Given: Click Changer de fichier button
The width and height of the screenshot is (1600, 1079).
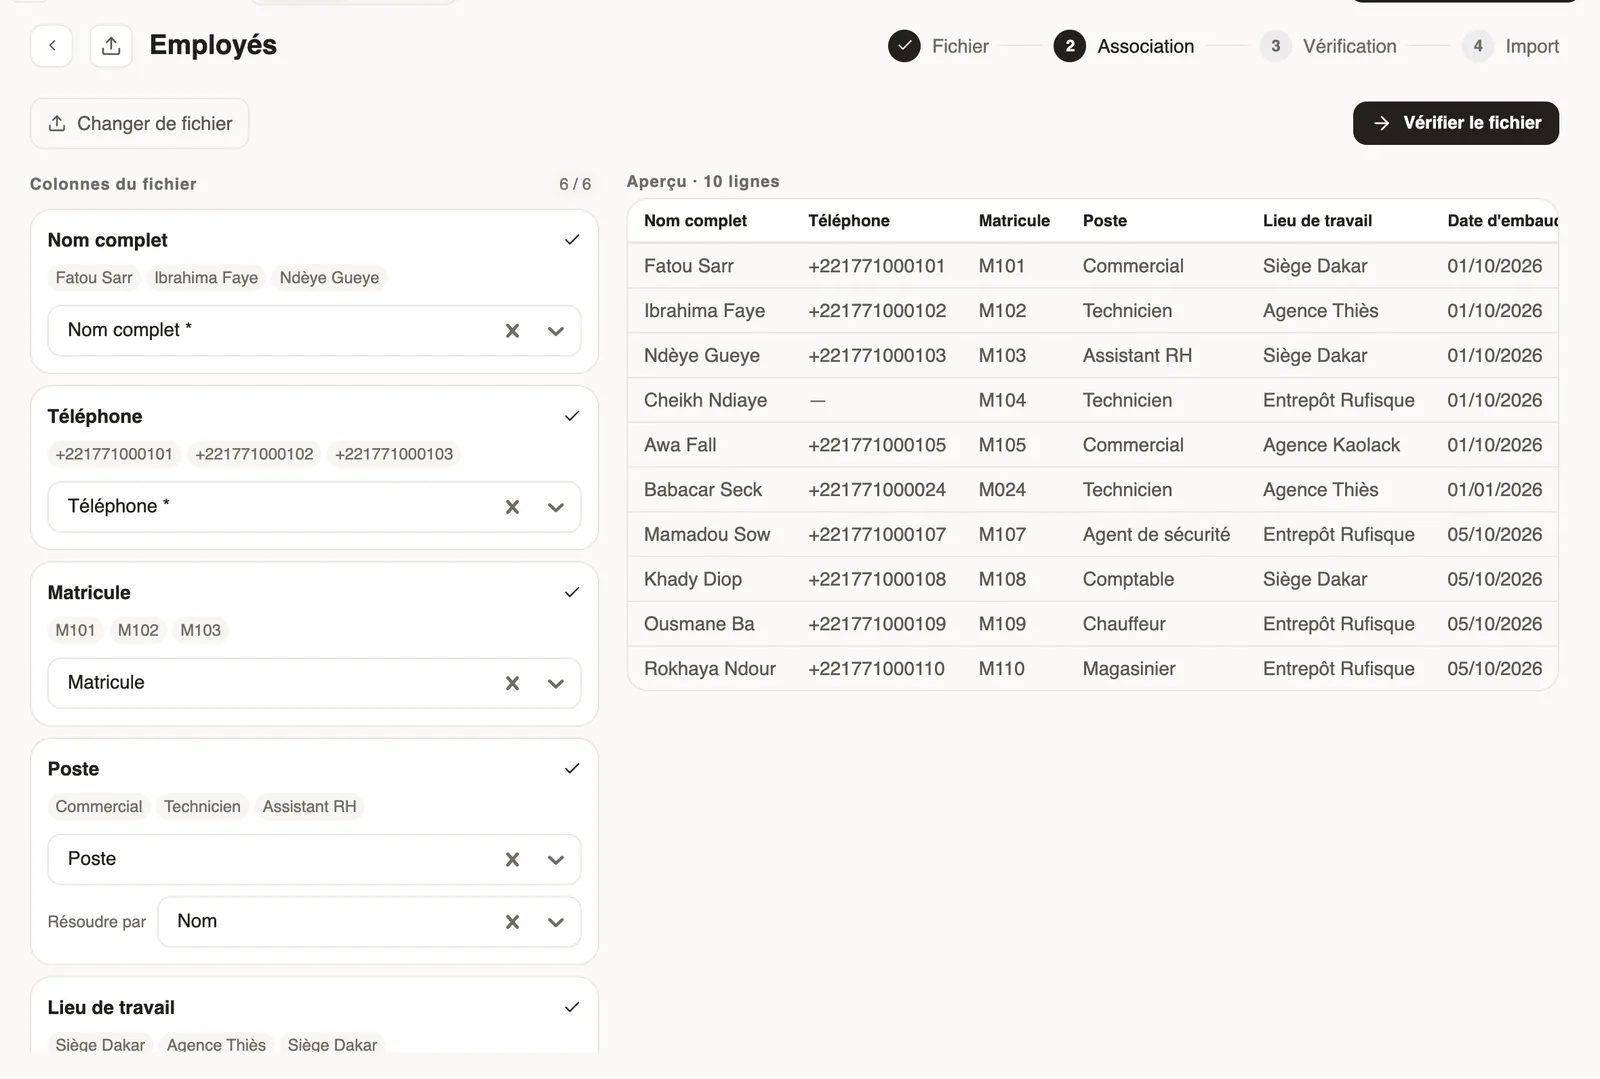Looking at the screenshot, I should pos(140,124).
